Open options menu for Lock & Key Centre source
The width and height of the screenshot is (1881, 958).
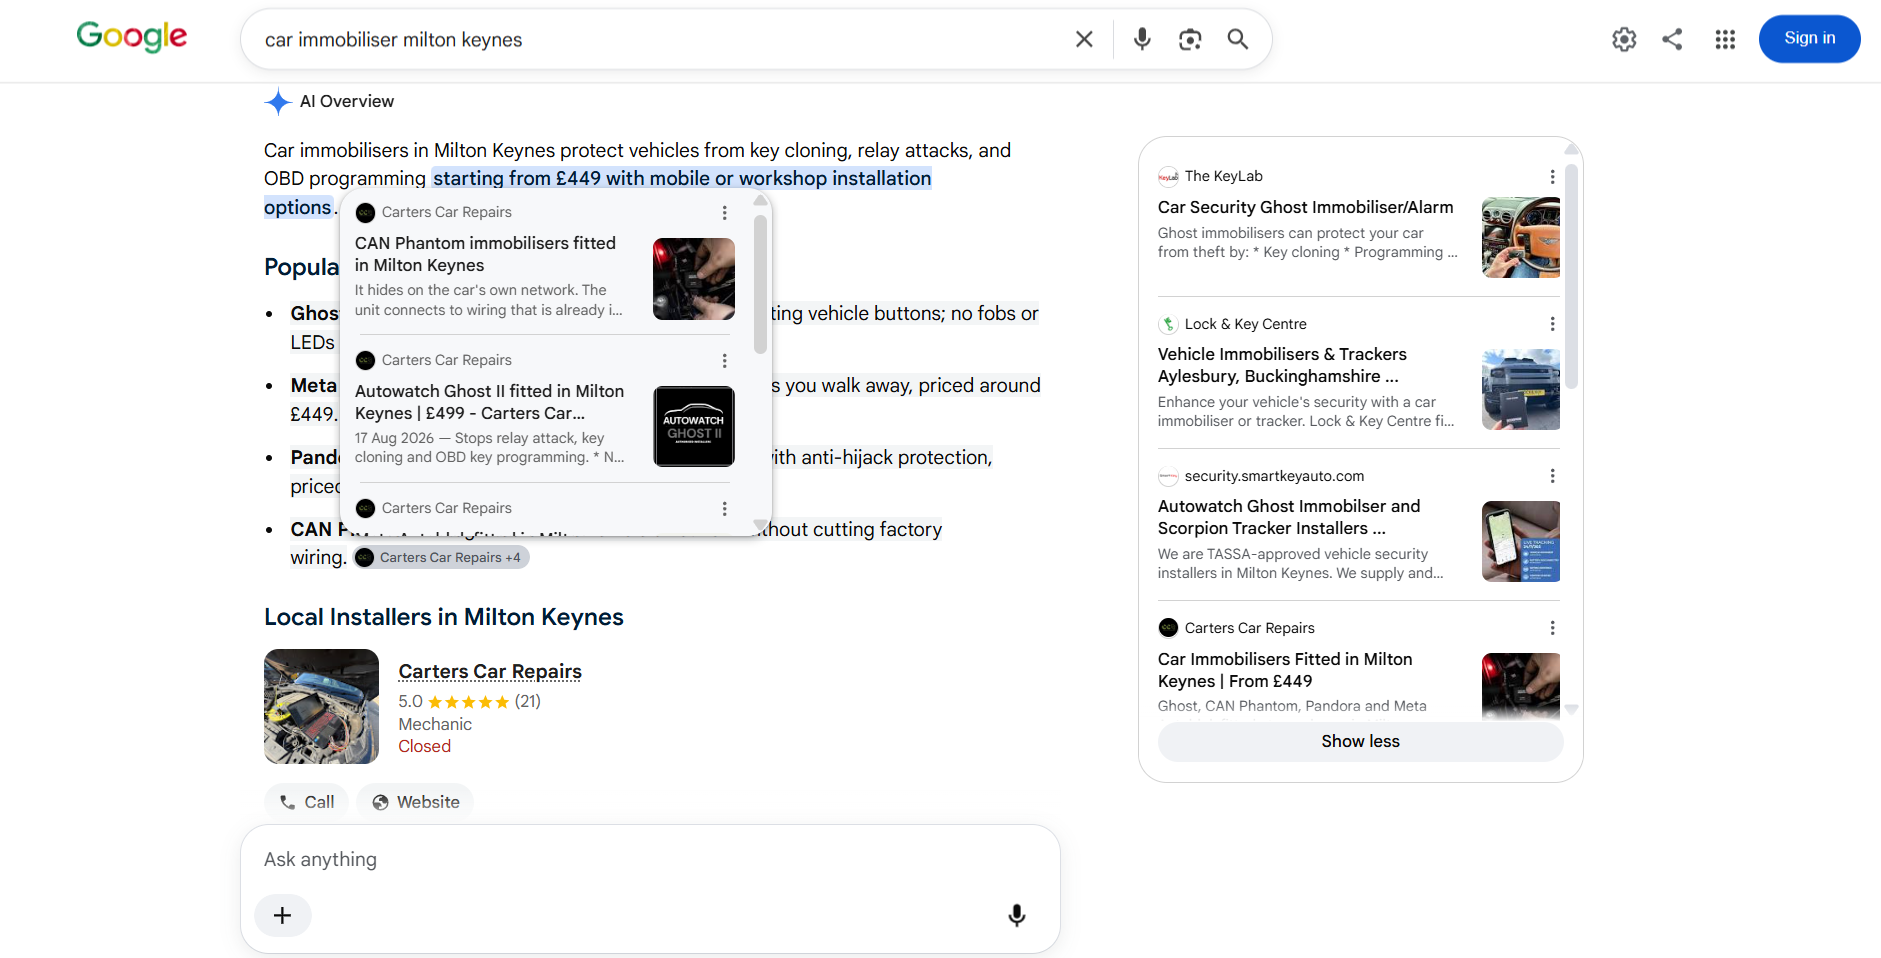point(1552,324)
